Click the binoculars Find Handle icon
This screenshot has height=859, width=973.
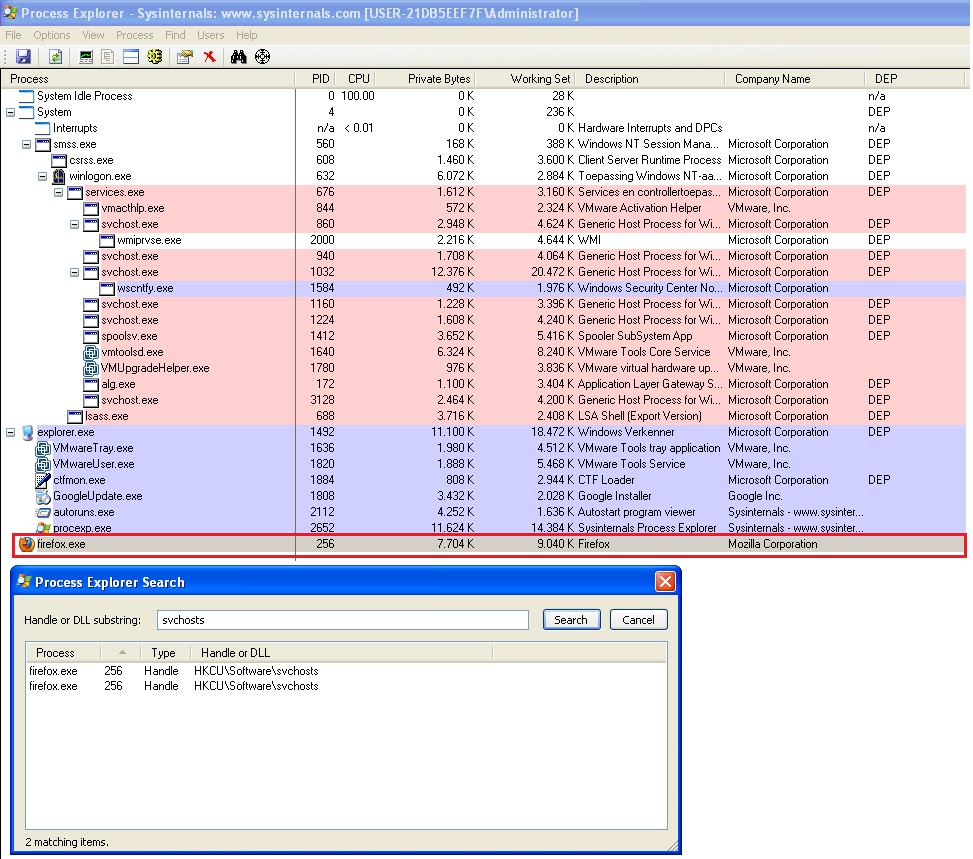238,56
